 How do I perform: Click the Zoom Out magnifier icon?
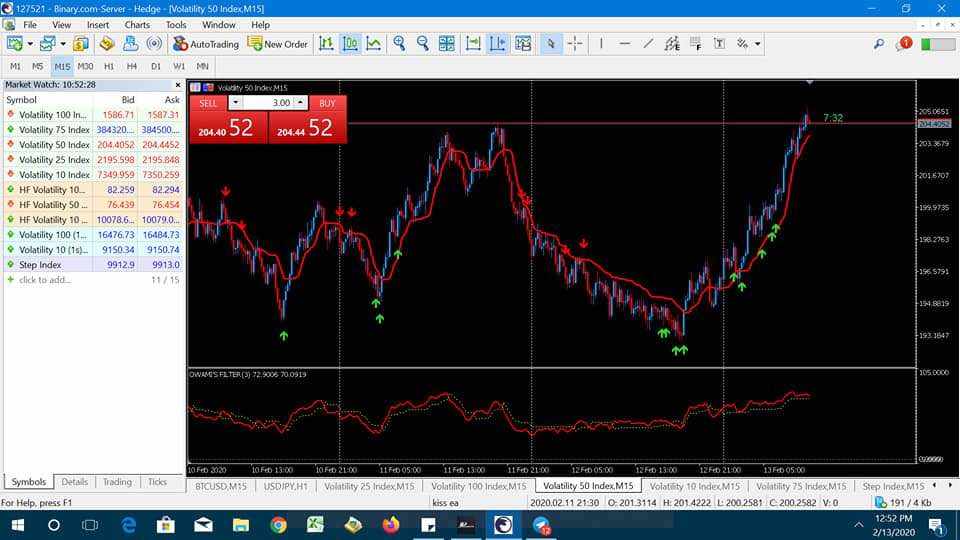point(422,44)
